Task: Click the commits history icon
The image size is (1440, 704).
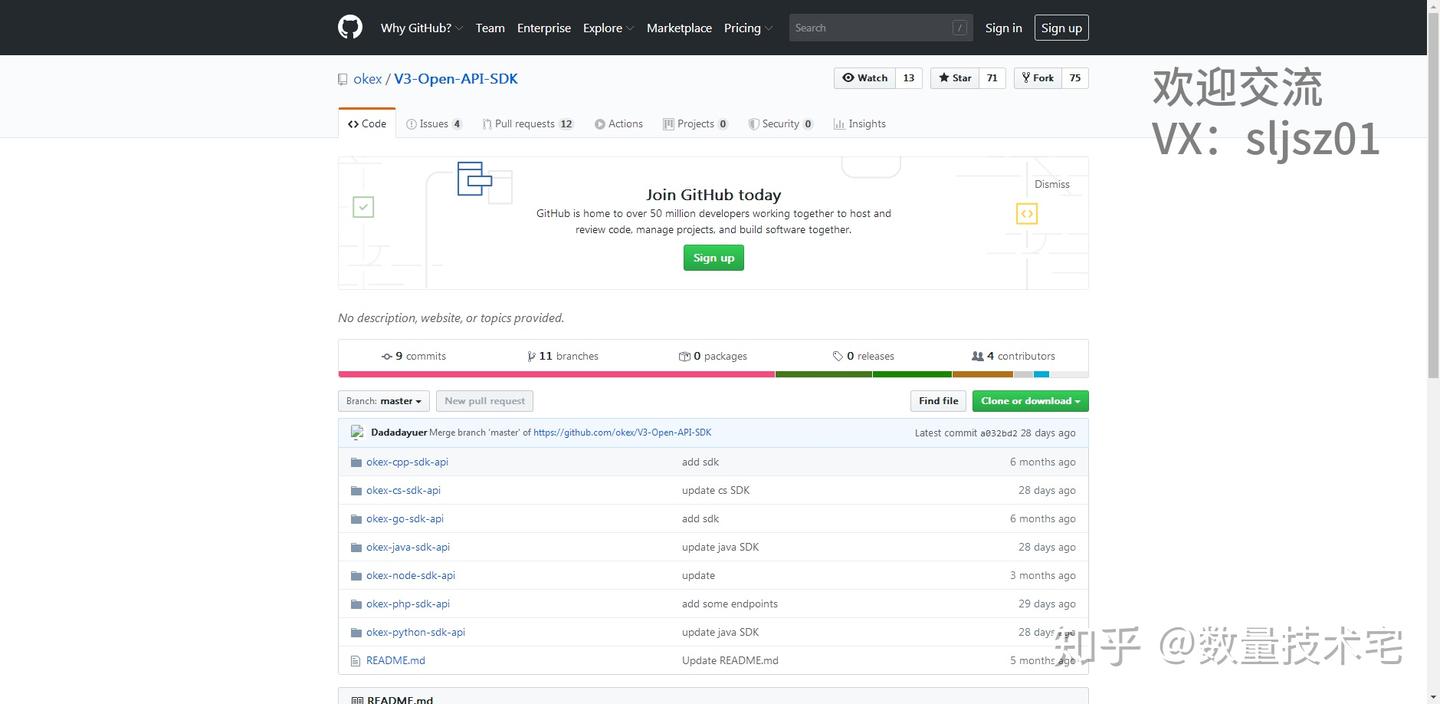Action: point(387,356)
